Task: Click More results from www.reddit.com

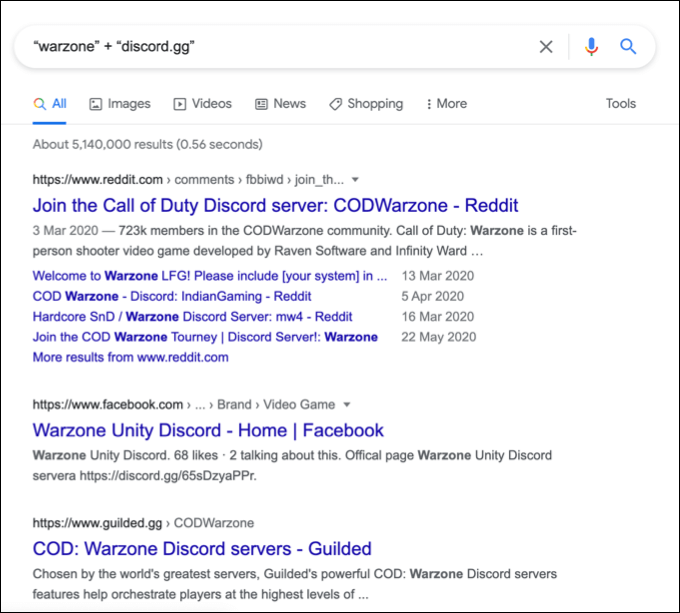Action: (x=130, y=357)
